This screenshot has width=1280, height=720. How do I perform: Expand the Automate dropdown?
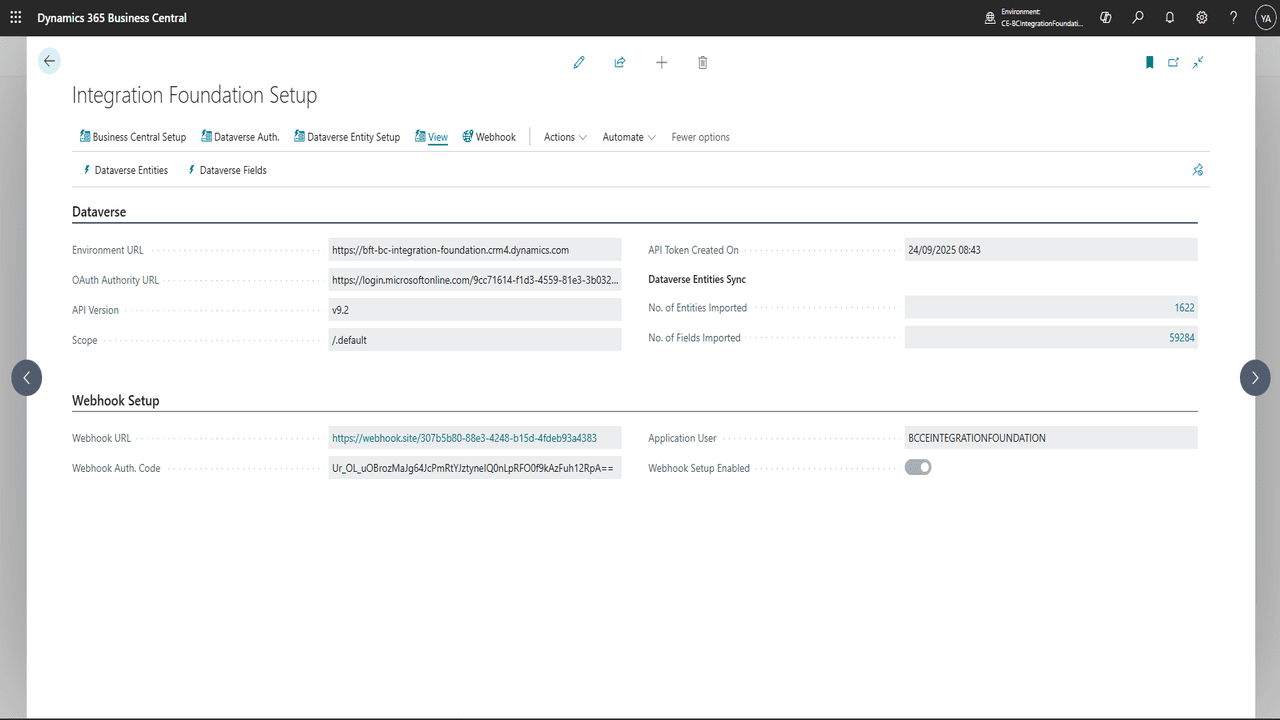pyautogui.click(x=629, y=137)
